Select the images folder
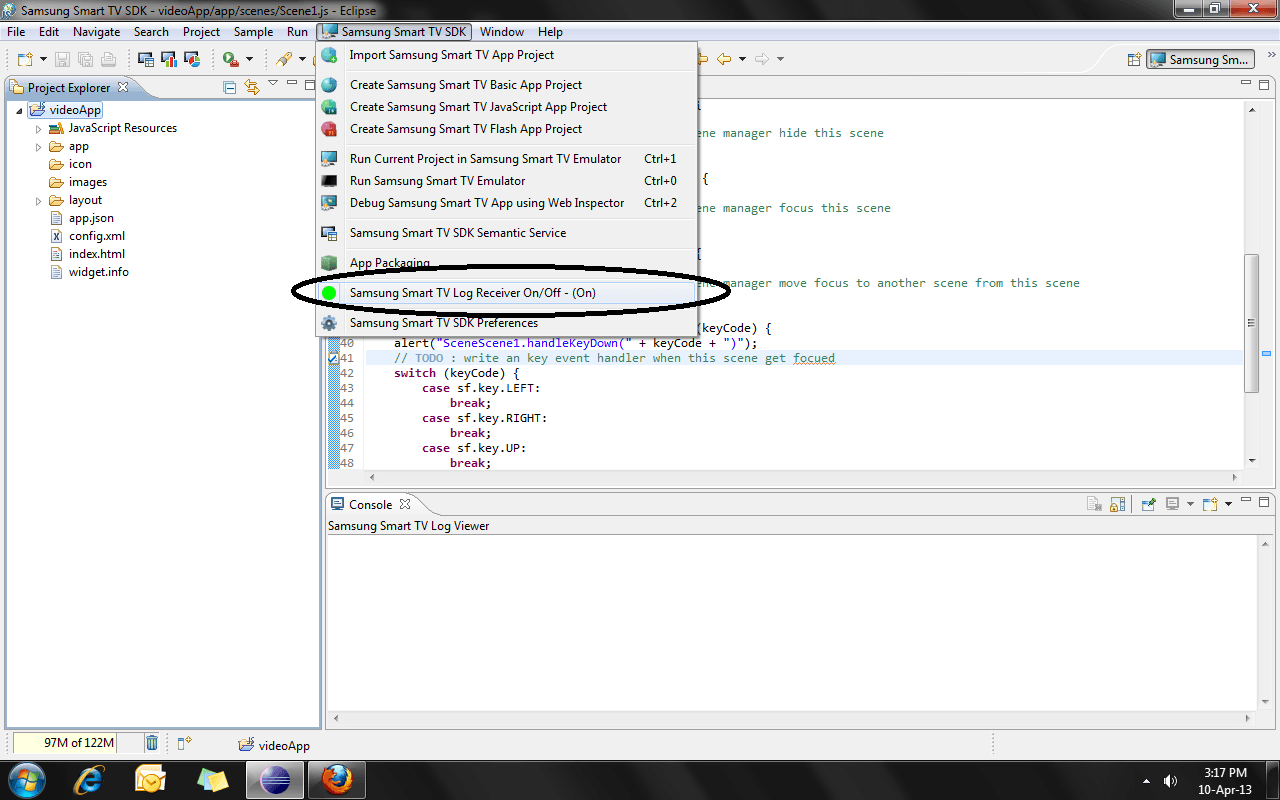Image resolution: width=1280 pixels, height=800 pixels. click(x=88, y=182)
